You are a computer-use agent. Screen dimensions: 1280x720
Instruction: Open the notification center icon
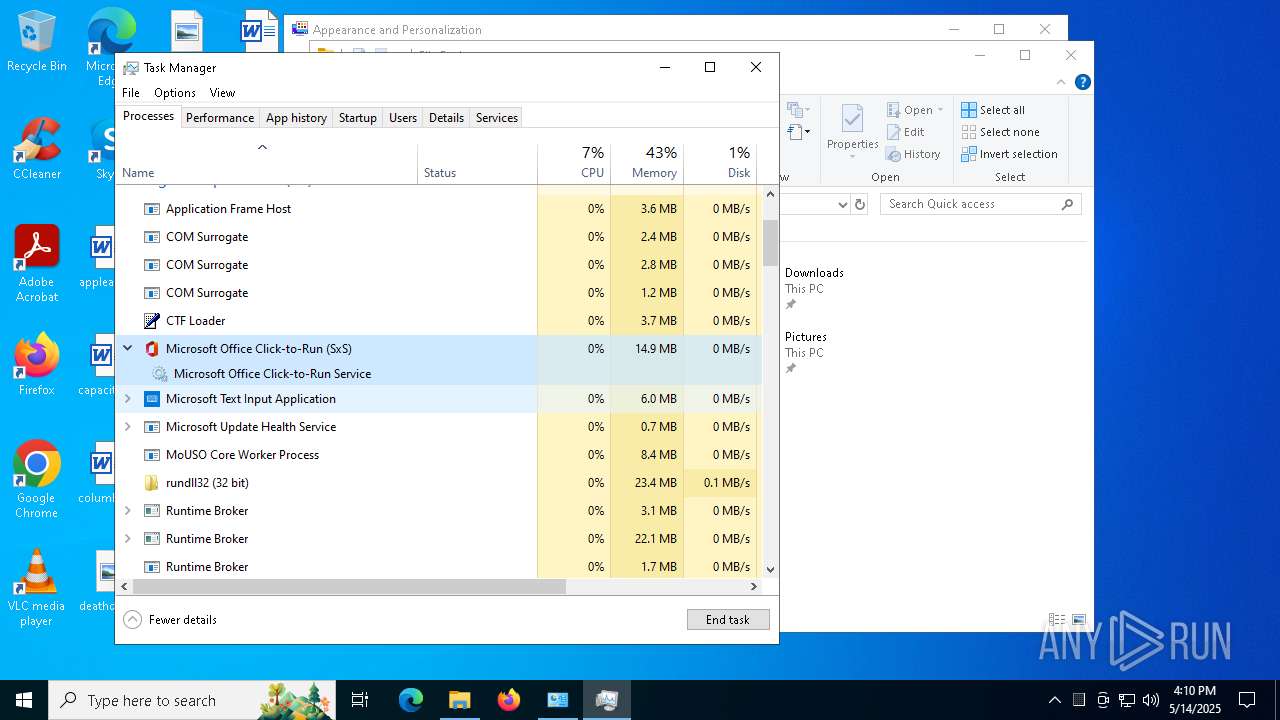[1247, 700]
